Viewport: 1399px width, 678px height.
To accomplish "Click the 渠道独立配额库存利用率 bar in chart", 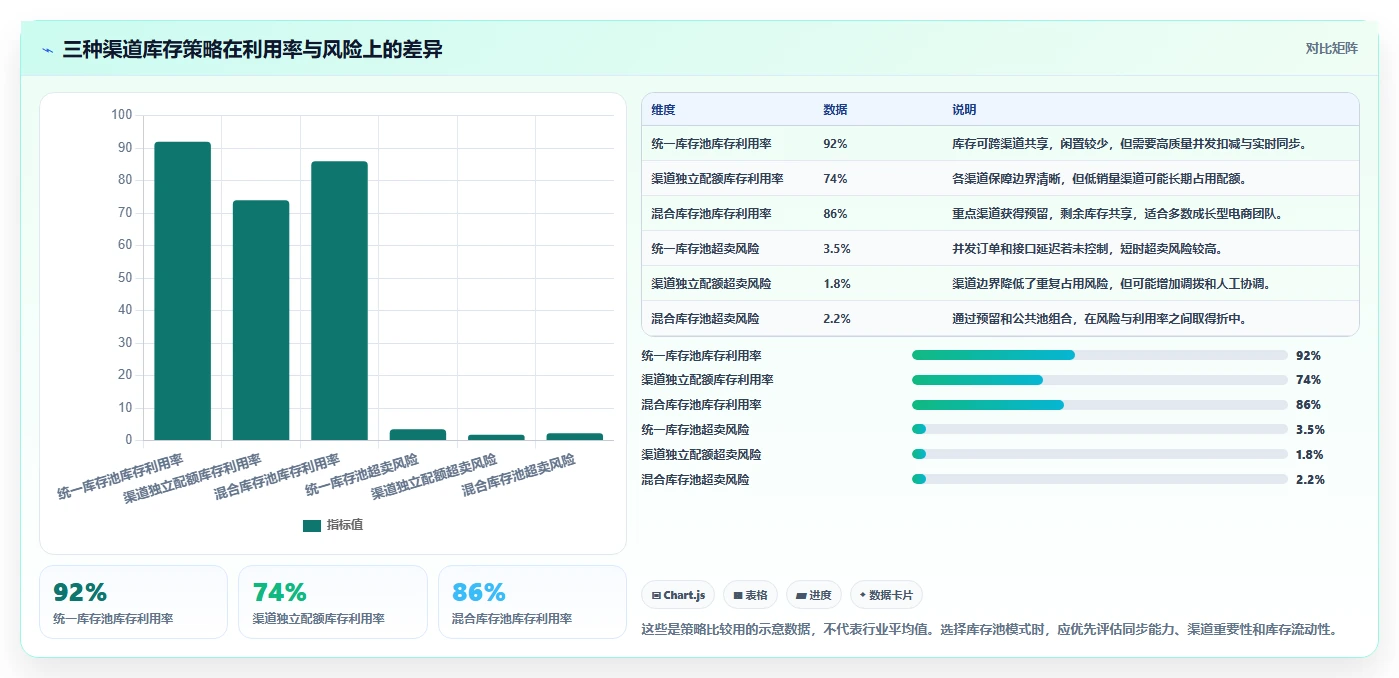I will [261, 320].
